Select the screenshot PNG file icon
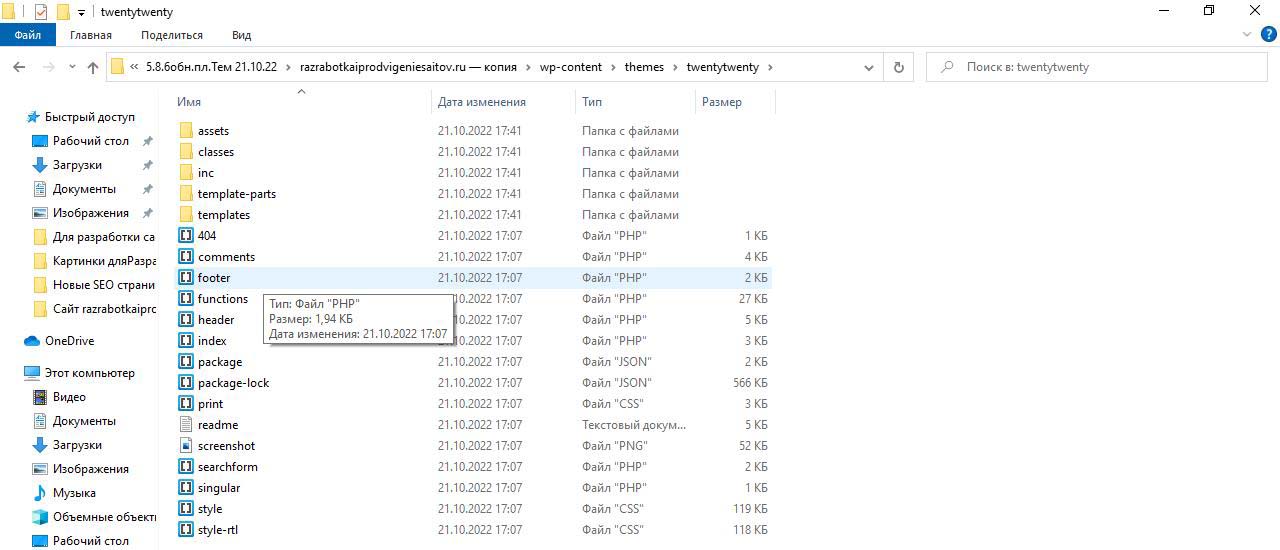Screen dimensions: 1280x550 coord(186,446)
